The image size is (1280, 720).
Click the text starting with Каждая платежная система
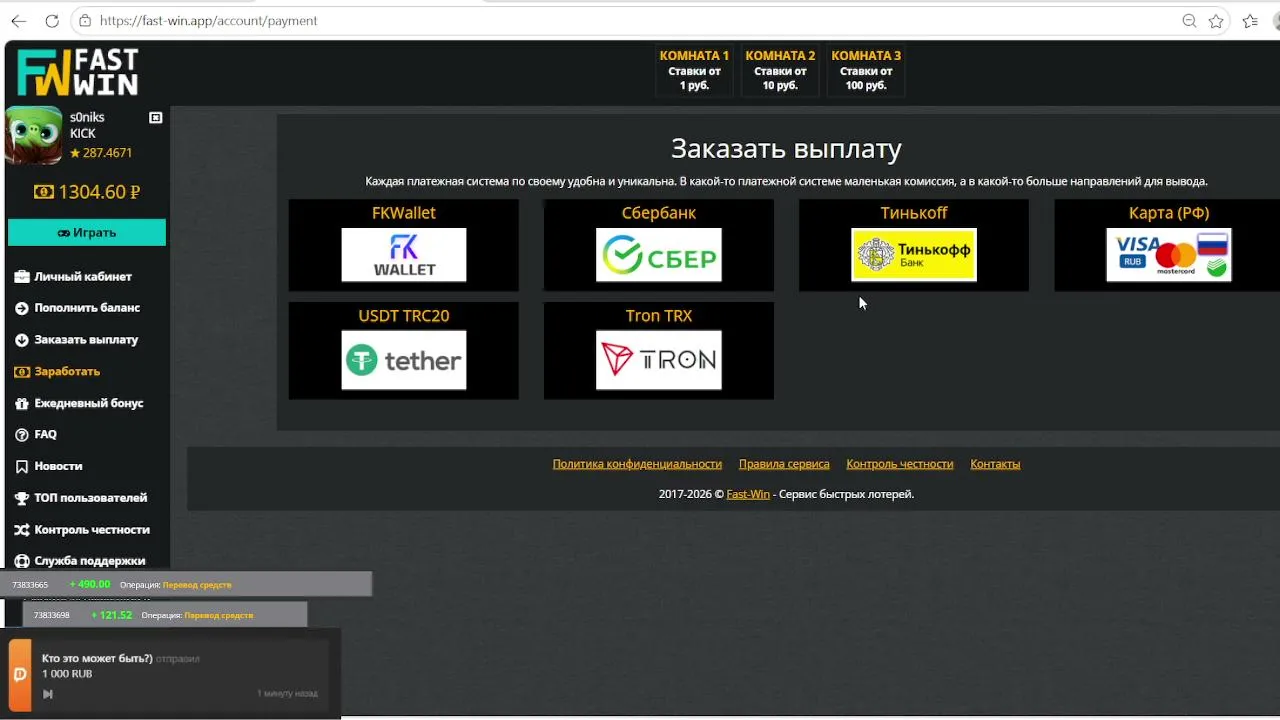click(x=786, y=182)
